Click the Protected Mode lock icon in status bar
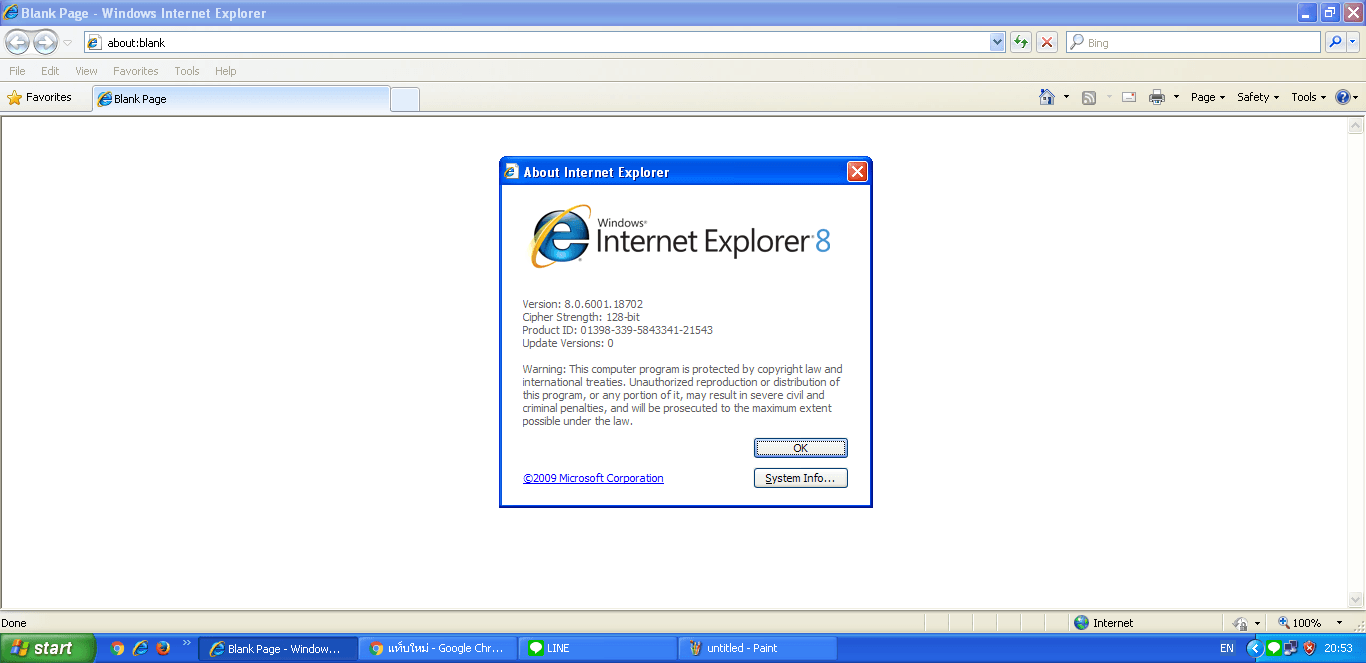Screen dimensions: 1366x663 point(1240,623)
